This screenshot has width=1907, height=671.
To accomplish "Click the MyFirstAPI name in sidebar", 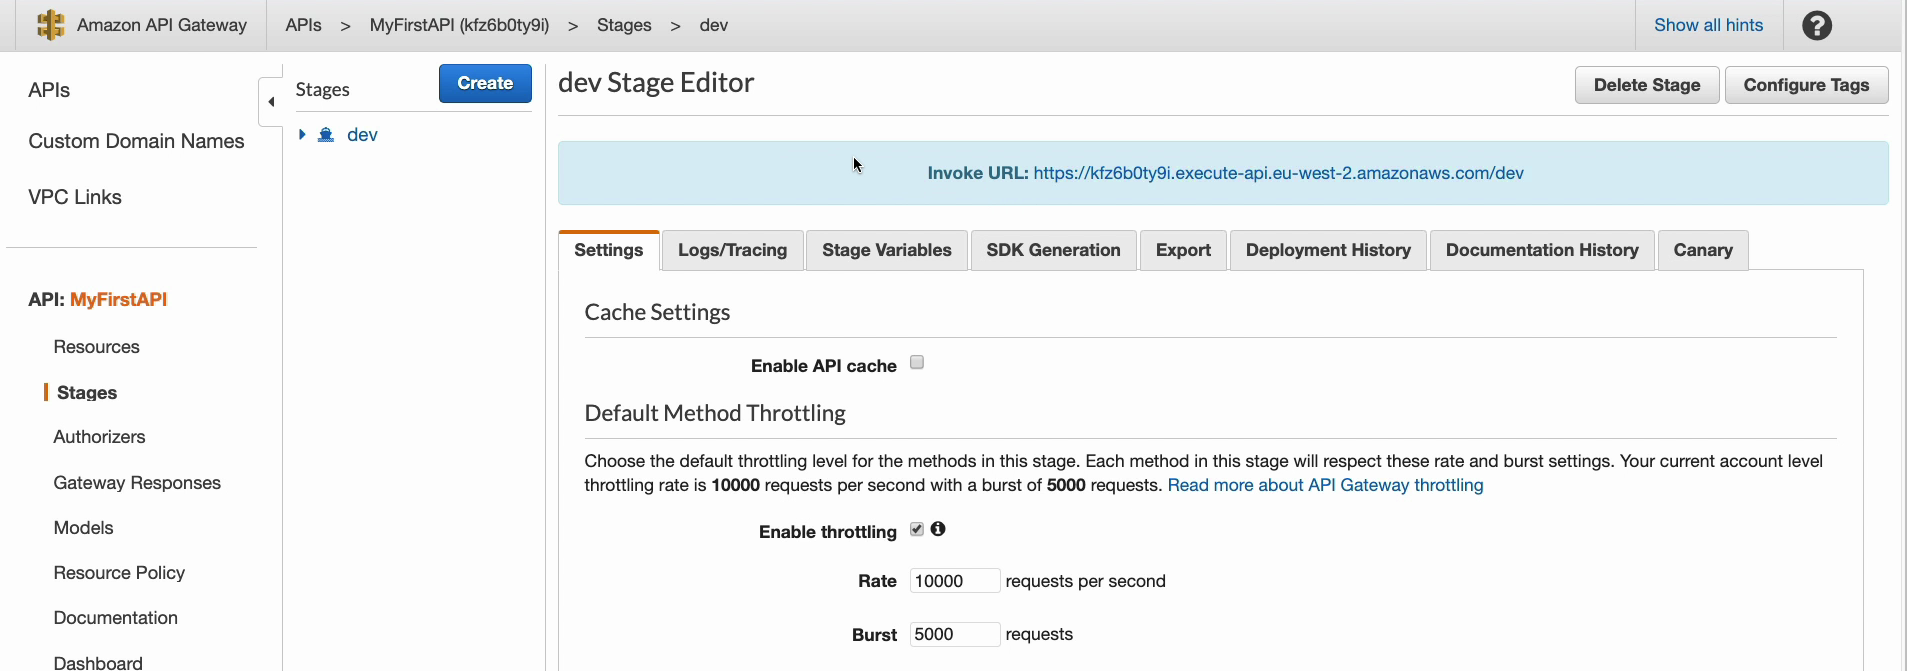I will click(x=119, y=300).
